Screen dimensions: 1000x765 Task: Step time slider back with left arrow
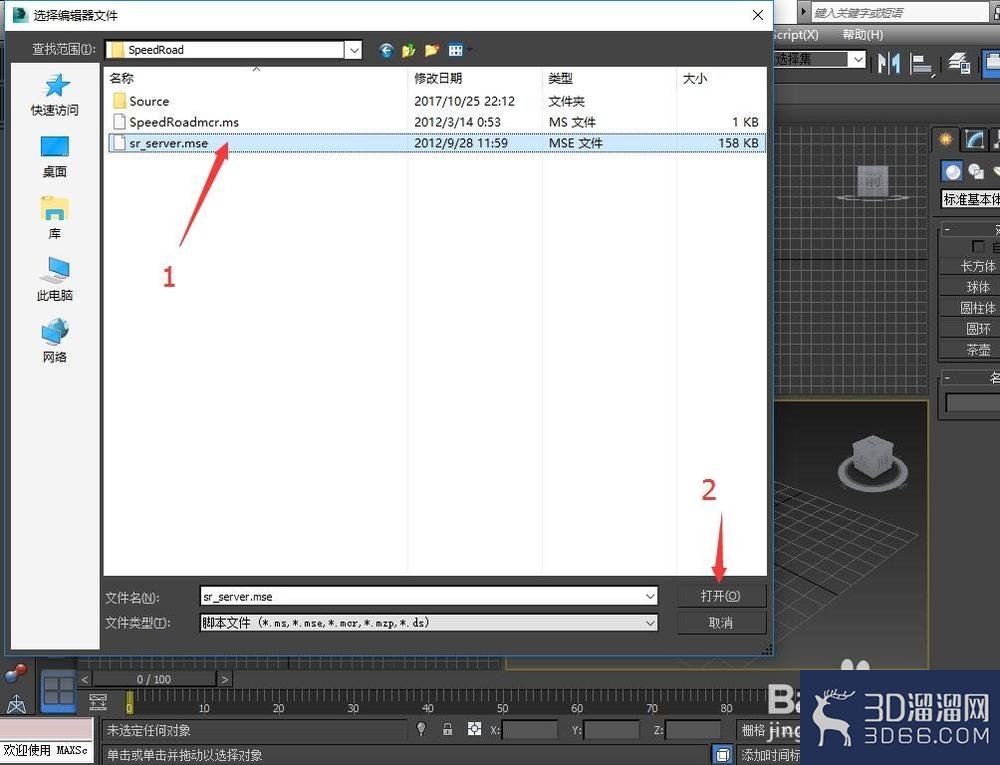(x=85, y=680)
